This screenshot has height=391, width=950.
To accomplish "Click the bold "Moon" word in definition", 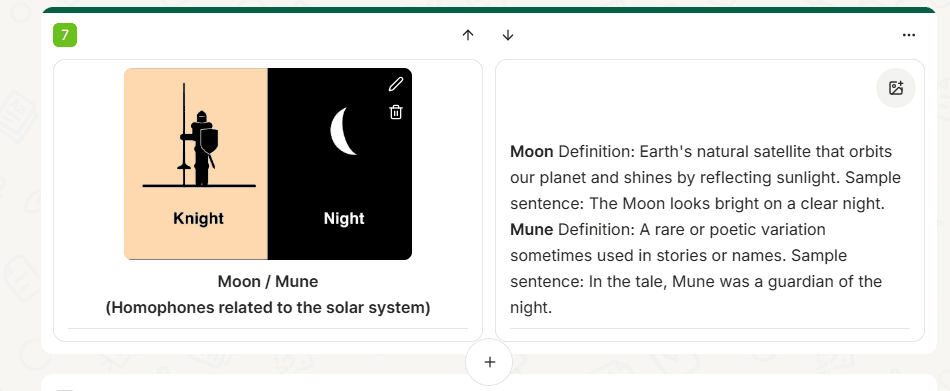I will [x=531, y=152].
